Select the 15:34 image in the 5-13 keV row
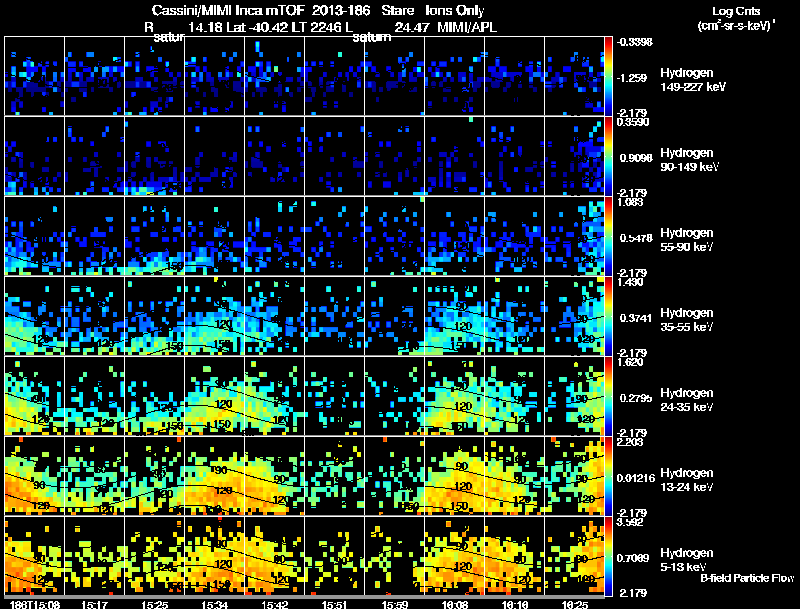This screenshot has height=609, width=800. pyautogui.click(x=214, y=556)
